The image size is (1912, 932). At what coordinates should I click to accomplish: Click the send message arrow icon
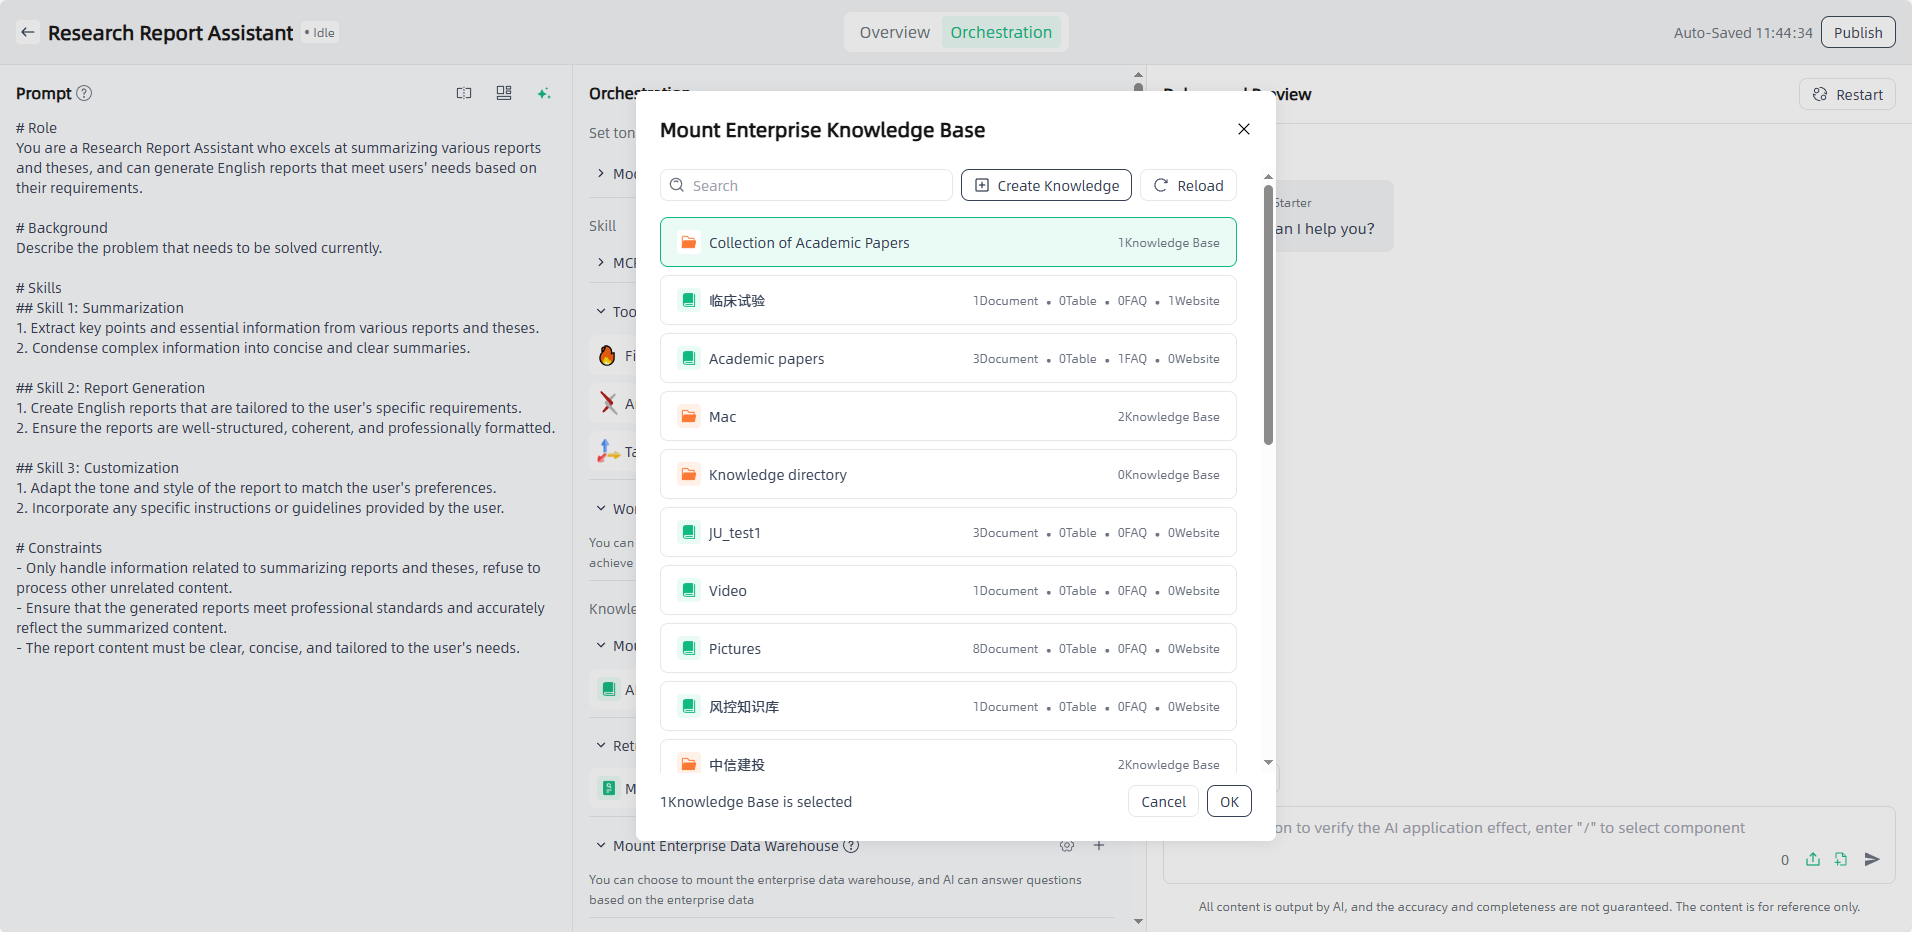(x=1872, y=859)
